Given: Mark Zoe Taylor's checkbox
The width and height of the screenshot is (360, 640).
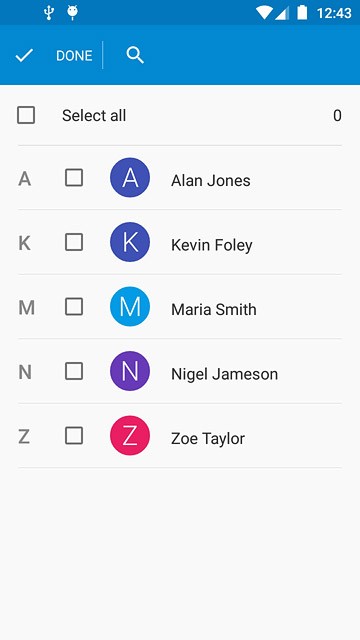Looking at the screenshot, I should pyautogui.click(x=74, y=436).
